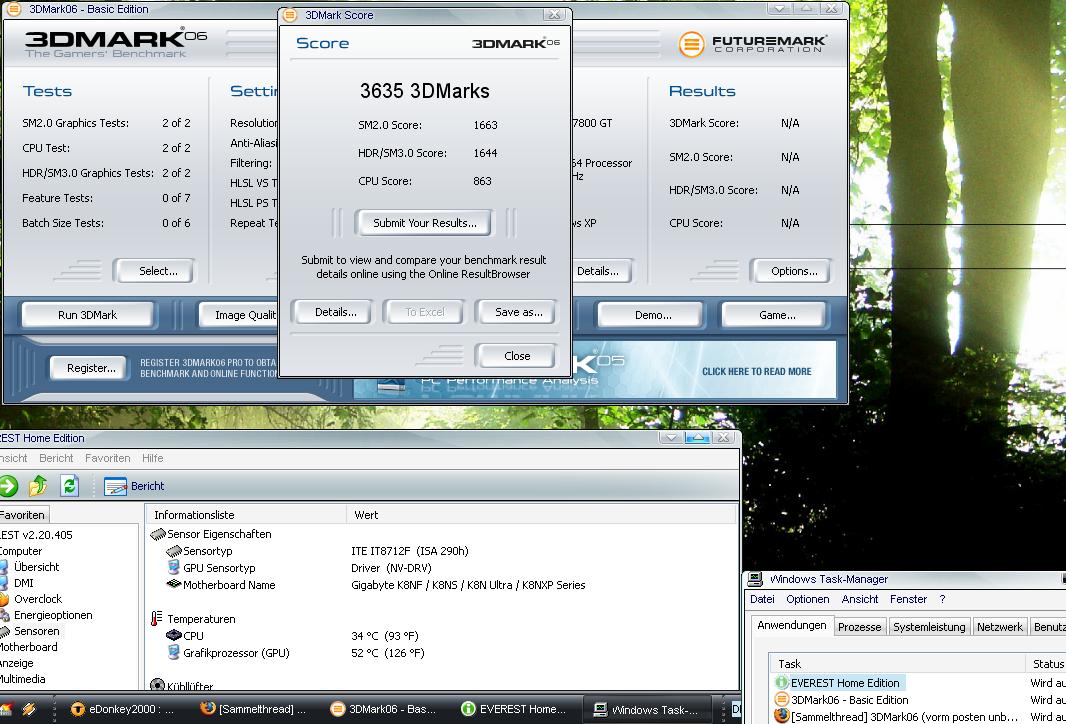Open Details in the 3DMark Score dialog
Viewport: 1066px width, 724px height.
click(x=334, y=312)
